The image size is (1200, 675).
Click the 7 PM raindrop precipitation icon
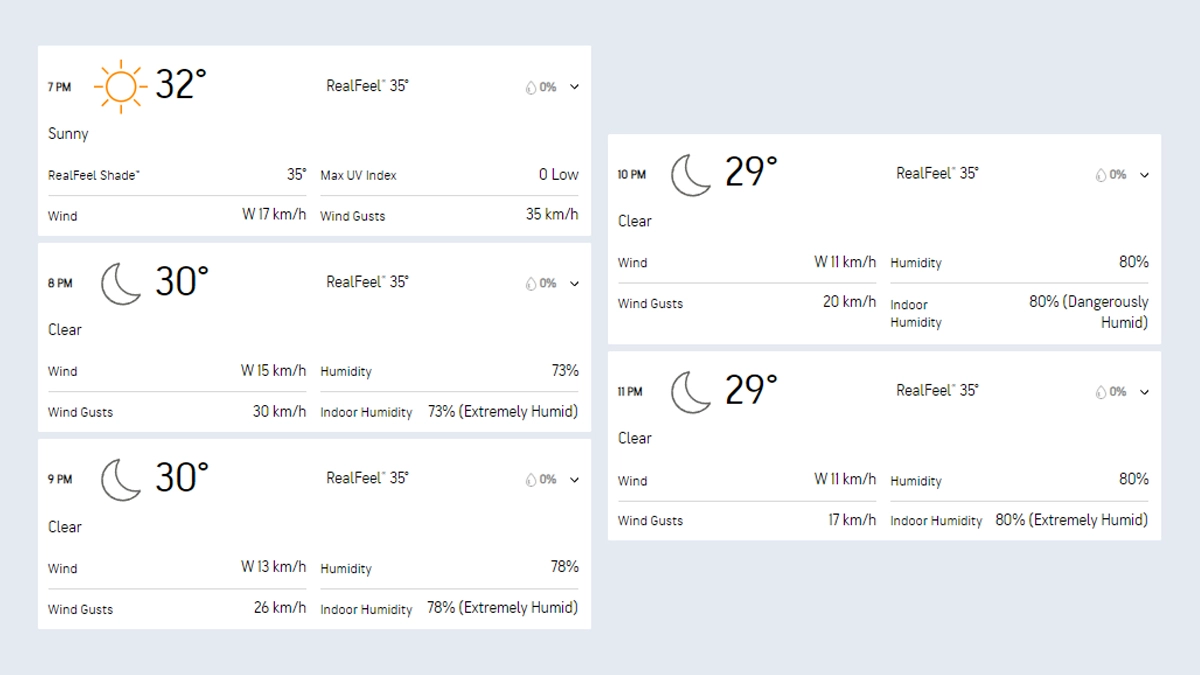pos(531,87)
